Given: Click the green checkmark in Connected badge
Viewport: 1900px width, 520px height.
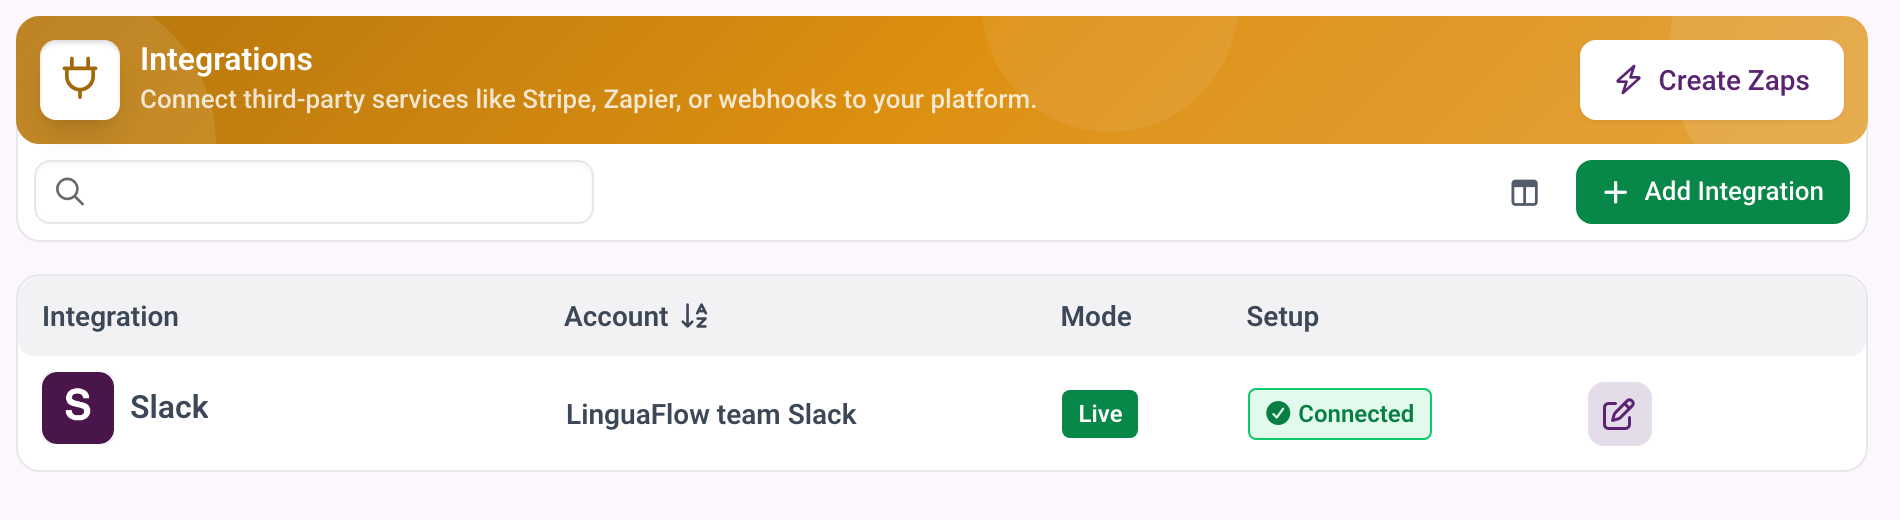Looking at the screenshot, I should pos(1278,414).
